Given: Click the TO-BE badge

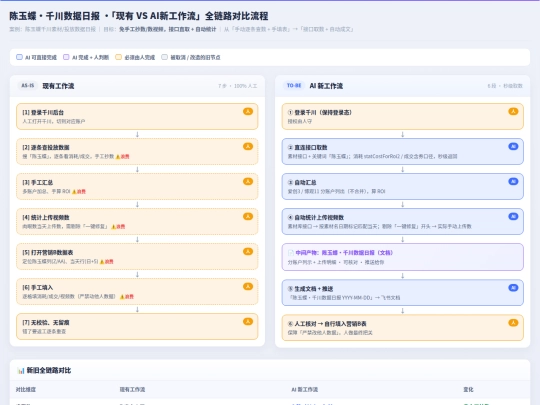Looking at the screenshot, I should click(x=294, y=85).
